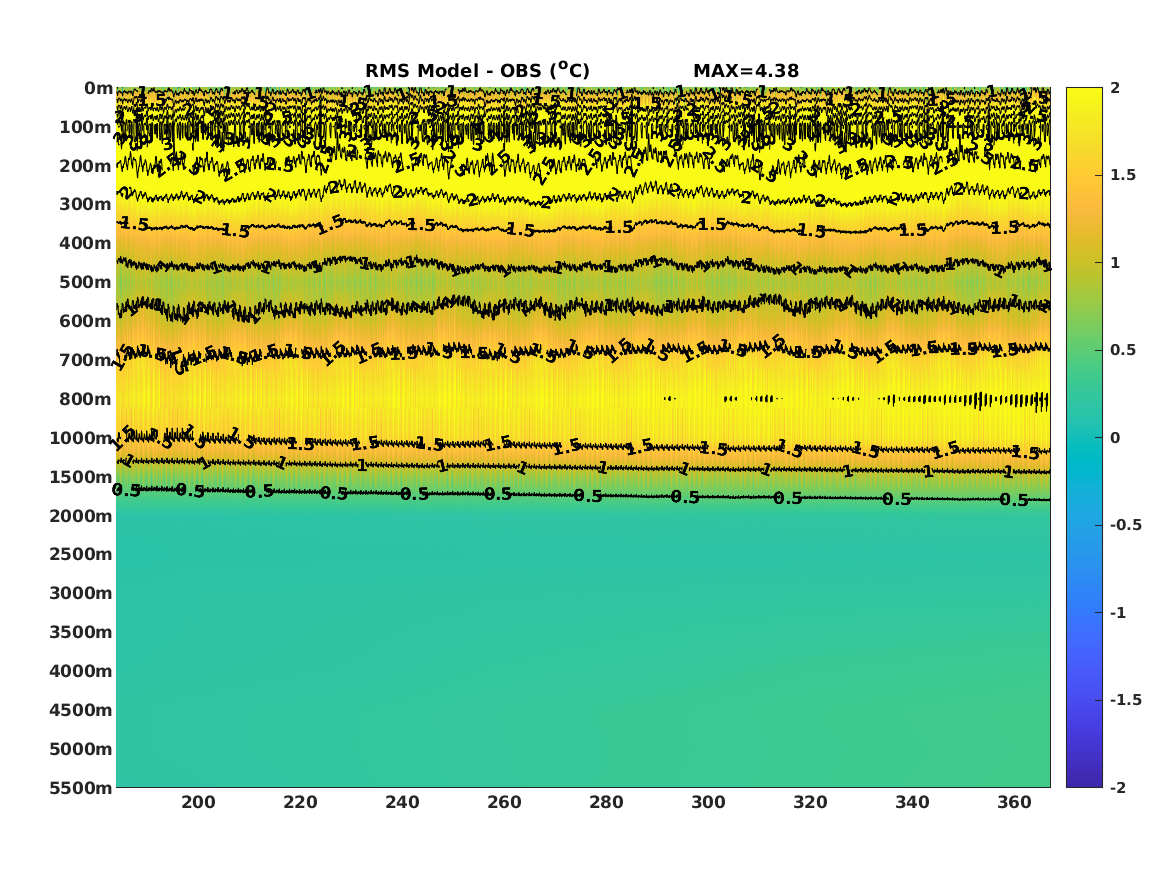This screenshot has height=875, width=1167.
Task: Click the colorbar tick label '0.5'
Action: (x=1123, y=350)
